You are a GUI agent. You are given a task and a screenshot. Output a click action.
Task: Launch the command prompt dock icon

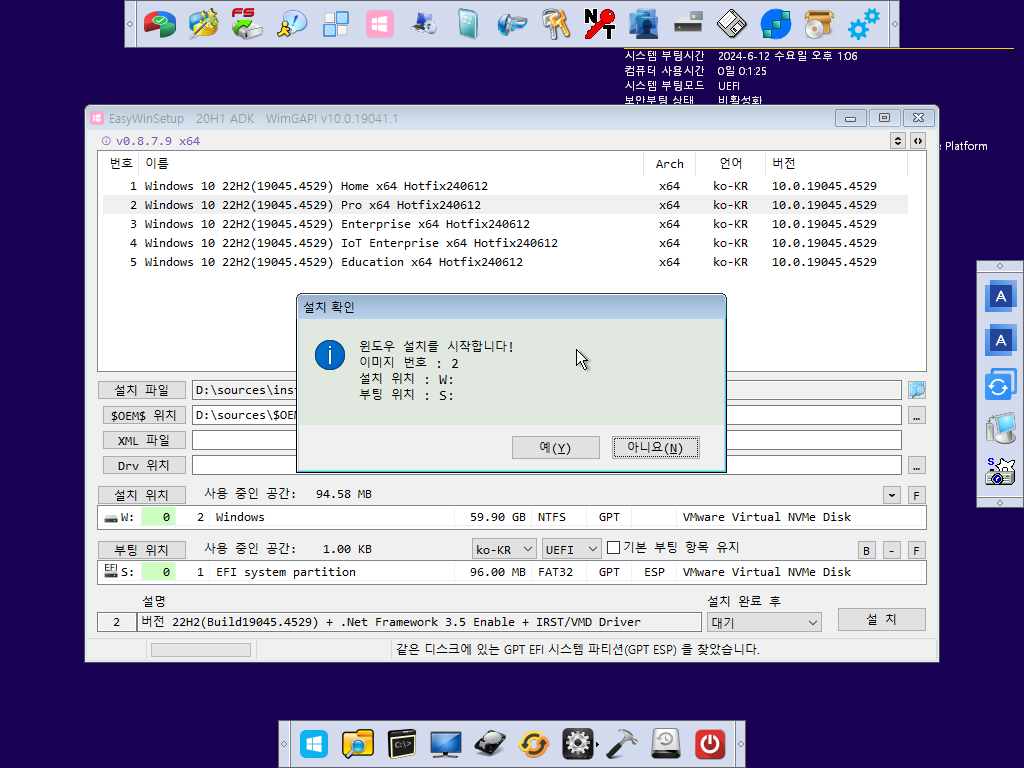(x=402, y=744)
